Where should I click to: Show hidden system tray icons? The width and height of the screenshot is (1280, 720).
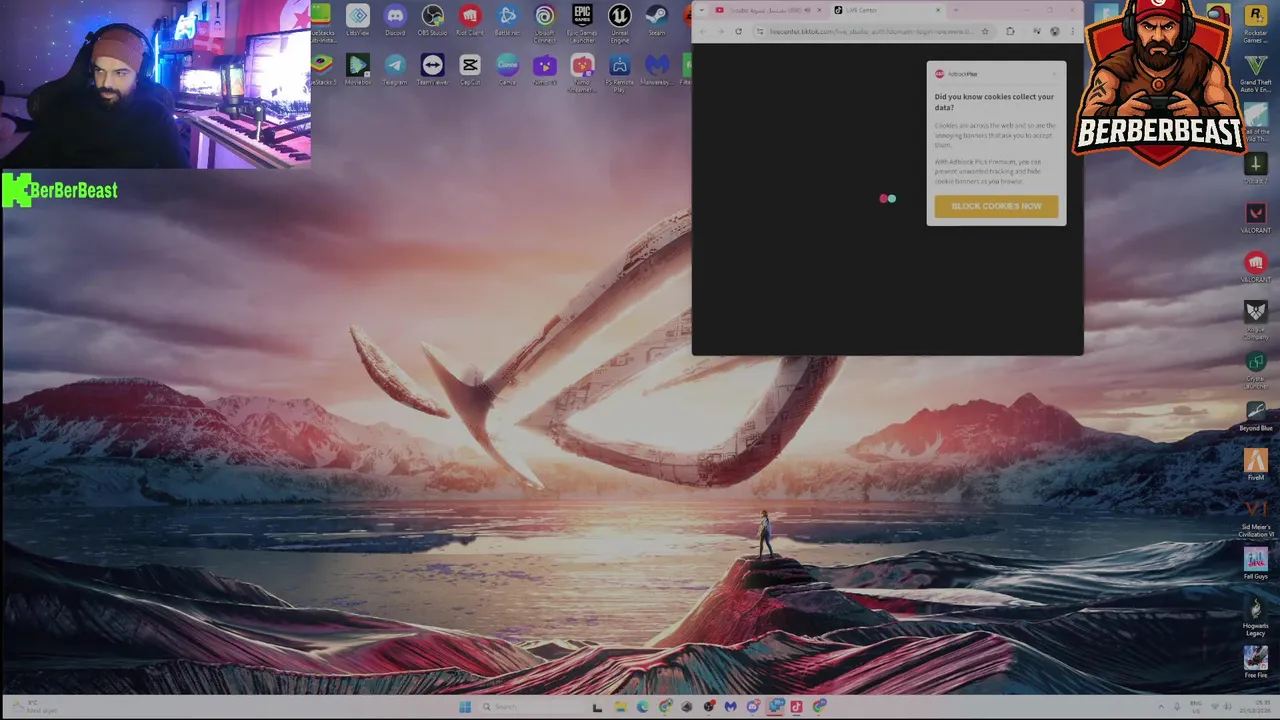pos(1161,707)
